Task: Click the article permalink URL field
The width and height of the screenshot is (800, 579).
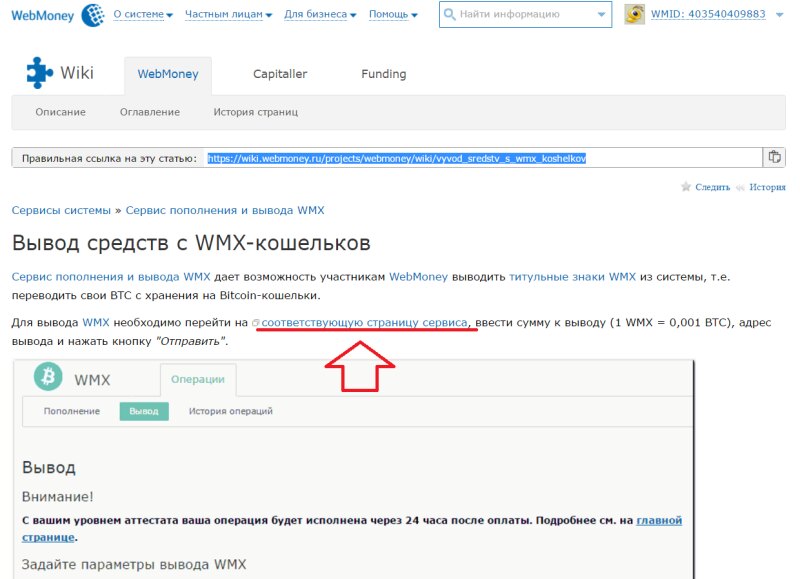Action: [x=480, y=158]
